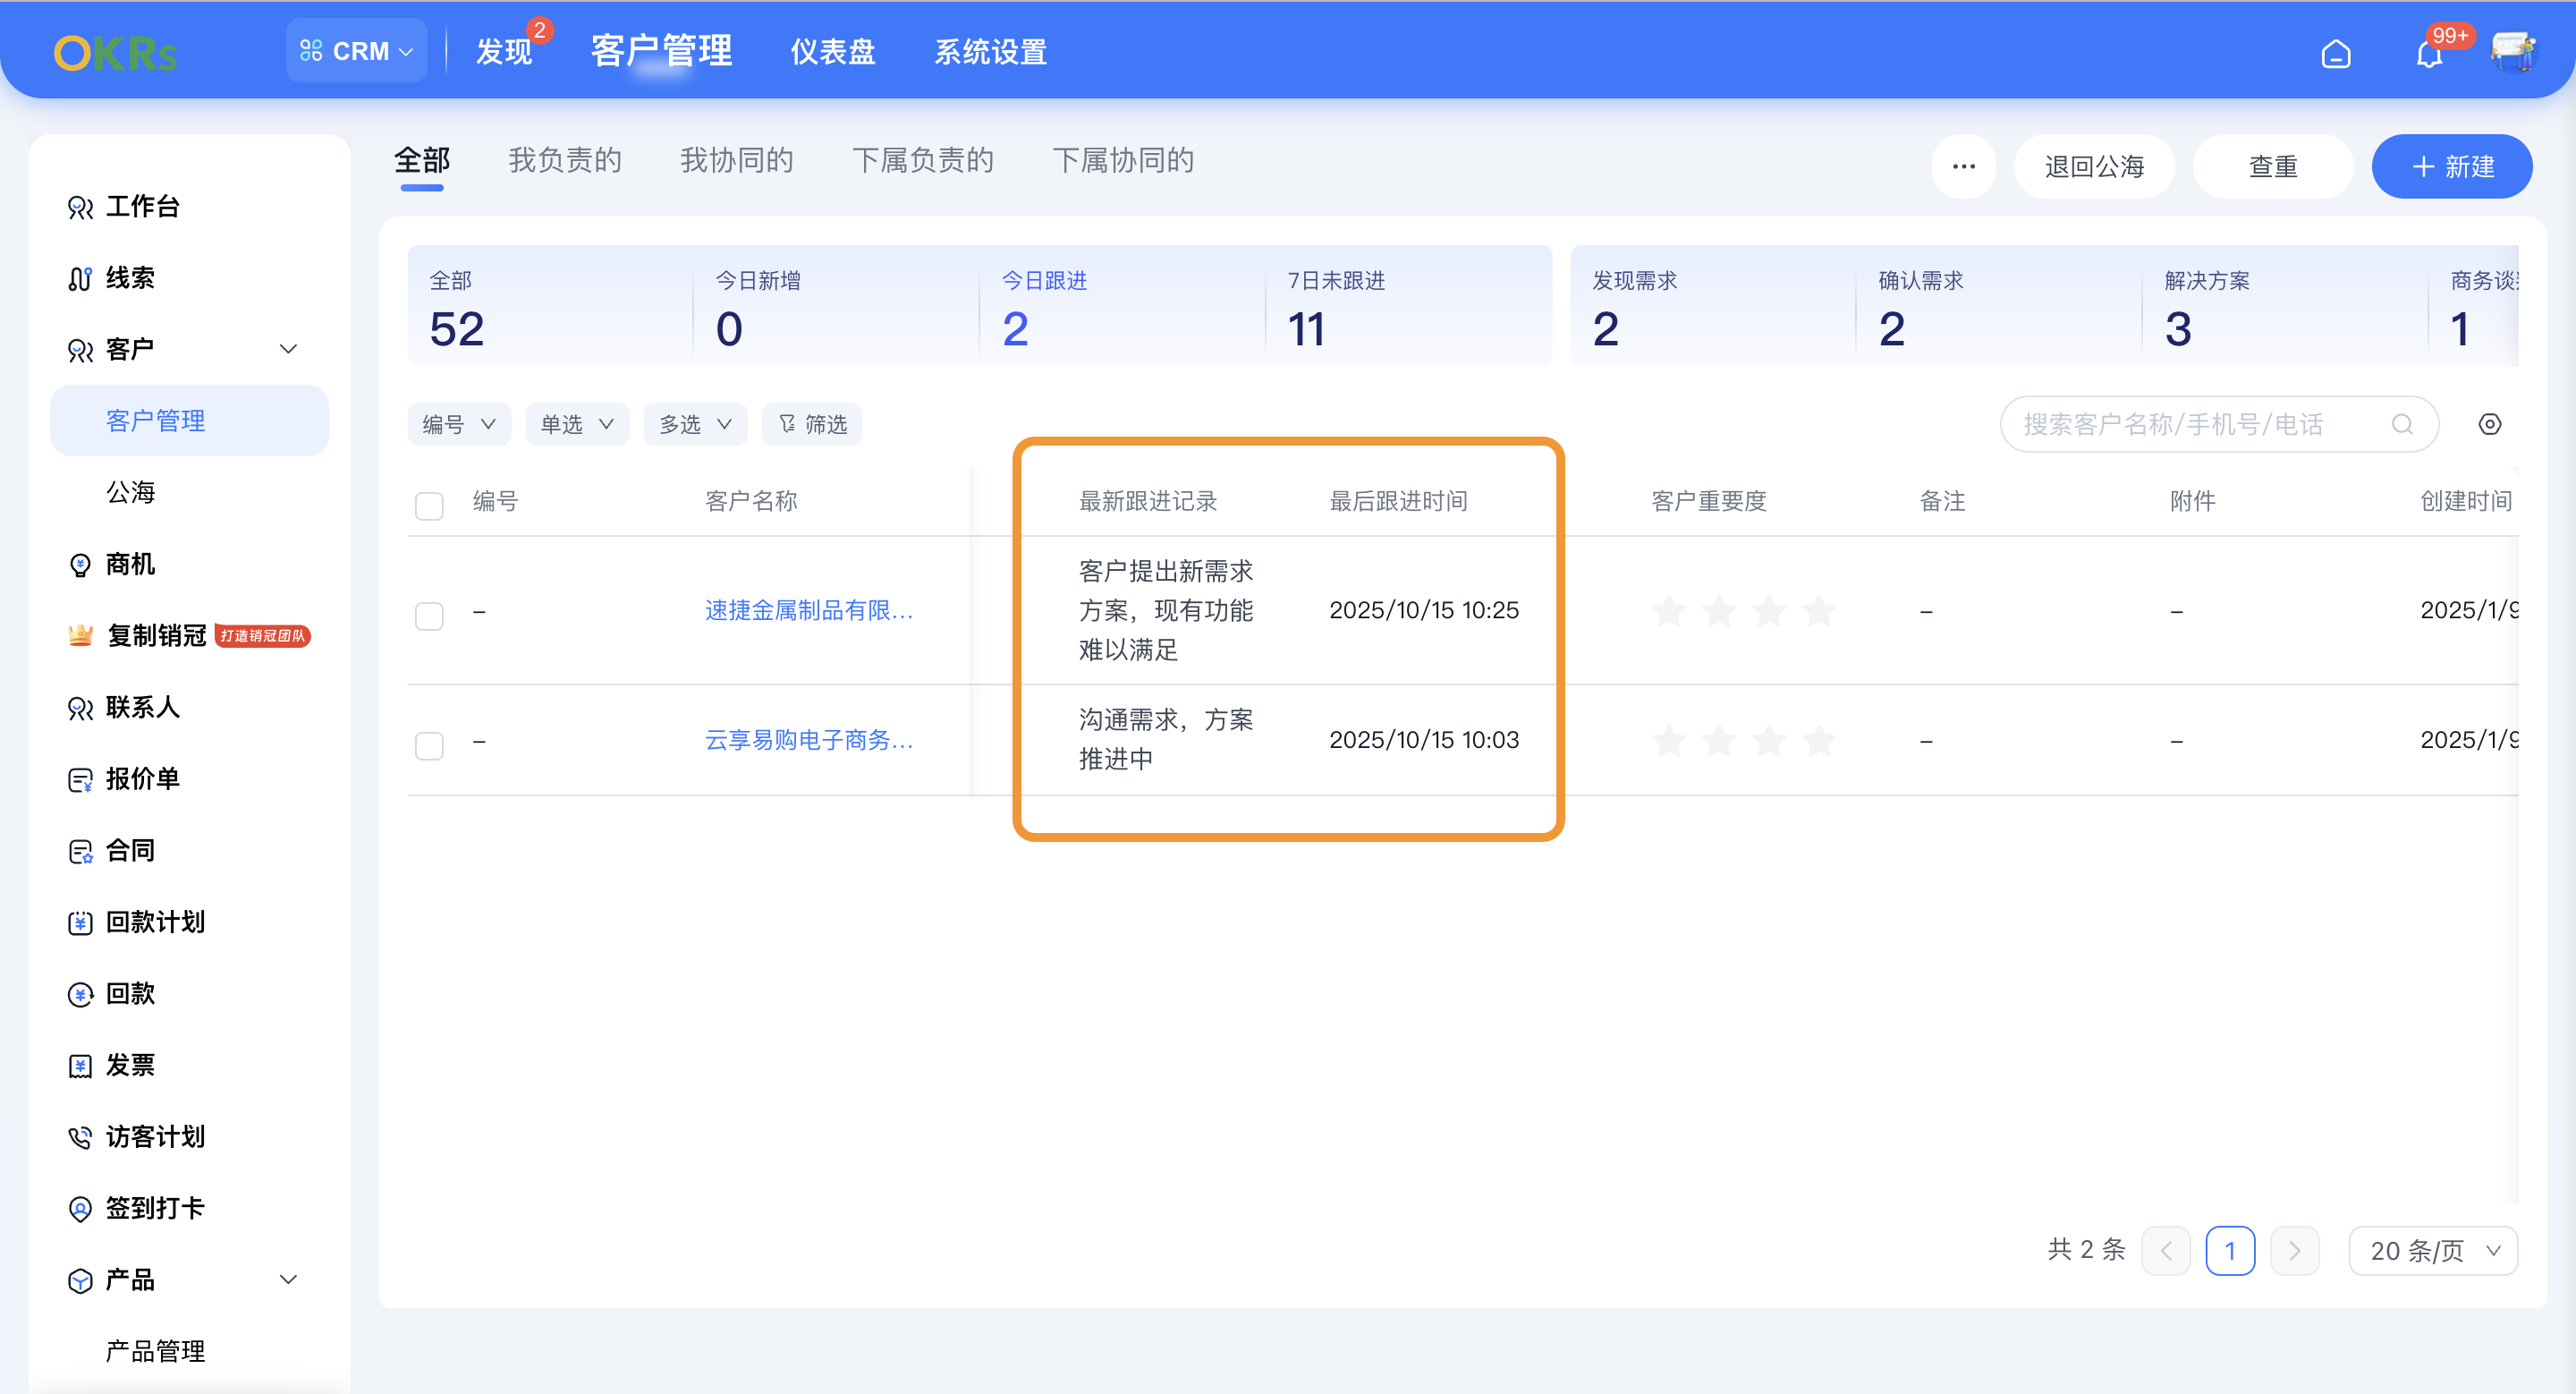
Task: Open the 20条/页 page size dropdown
Action: click(x=2434, y=1250)
